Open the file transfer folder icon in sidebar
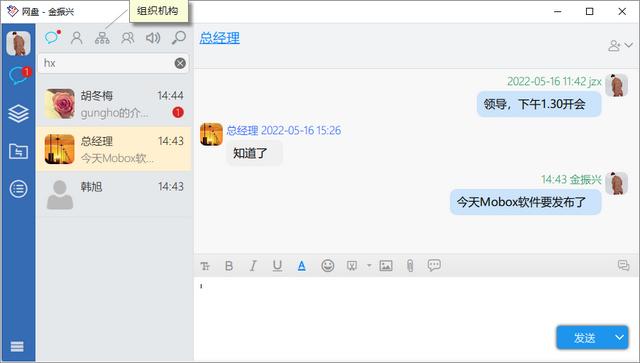The height and width of the screenshot is (363, 640). click(x=18, y=151)
